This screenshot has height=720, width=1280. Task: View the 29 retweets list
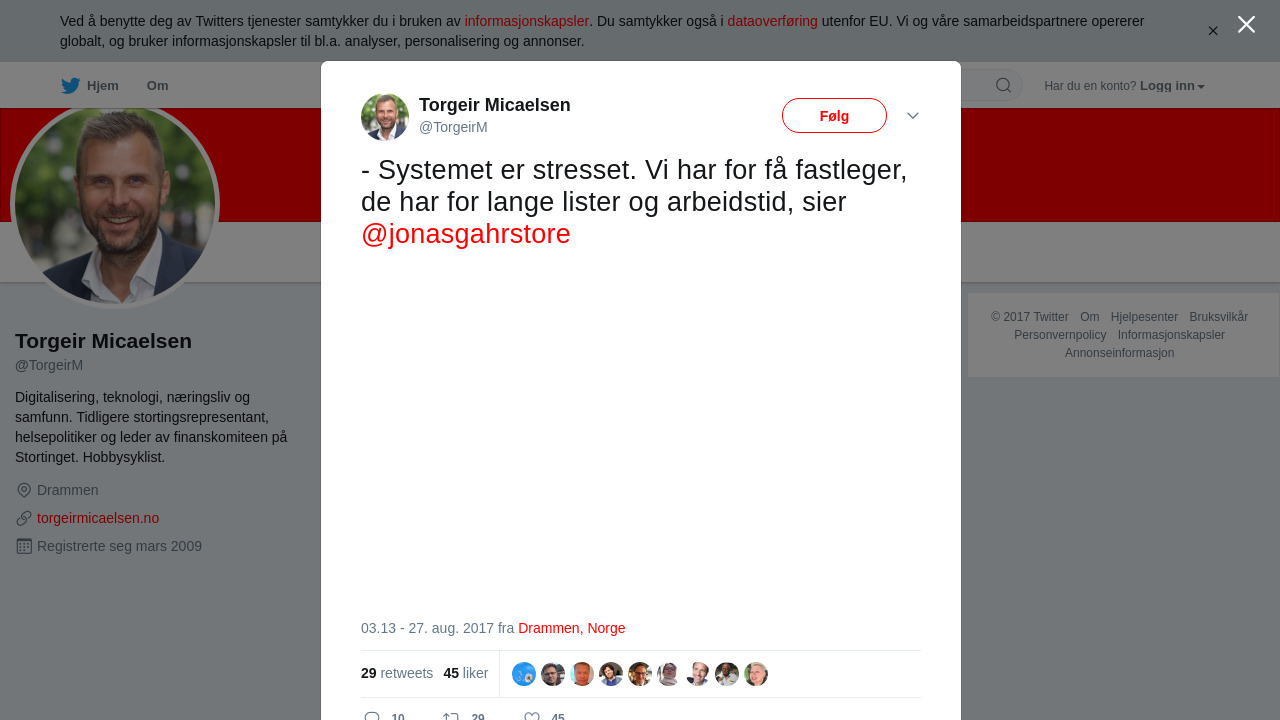click(x=397, y=673)
